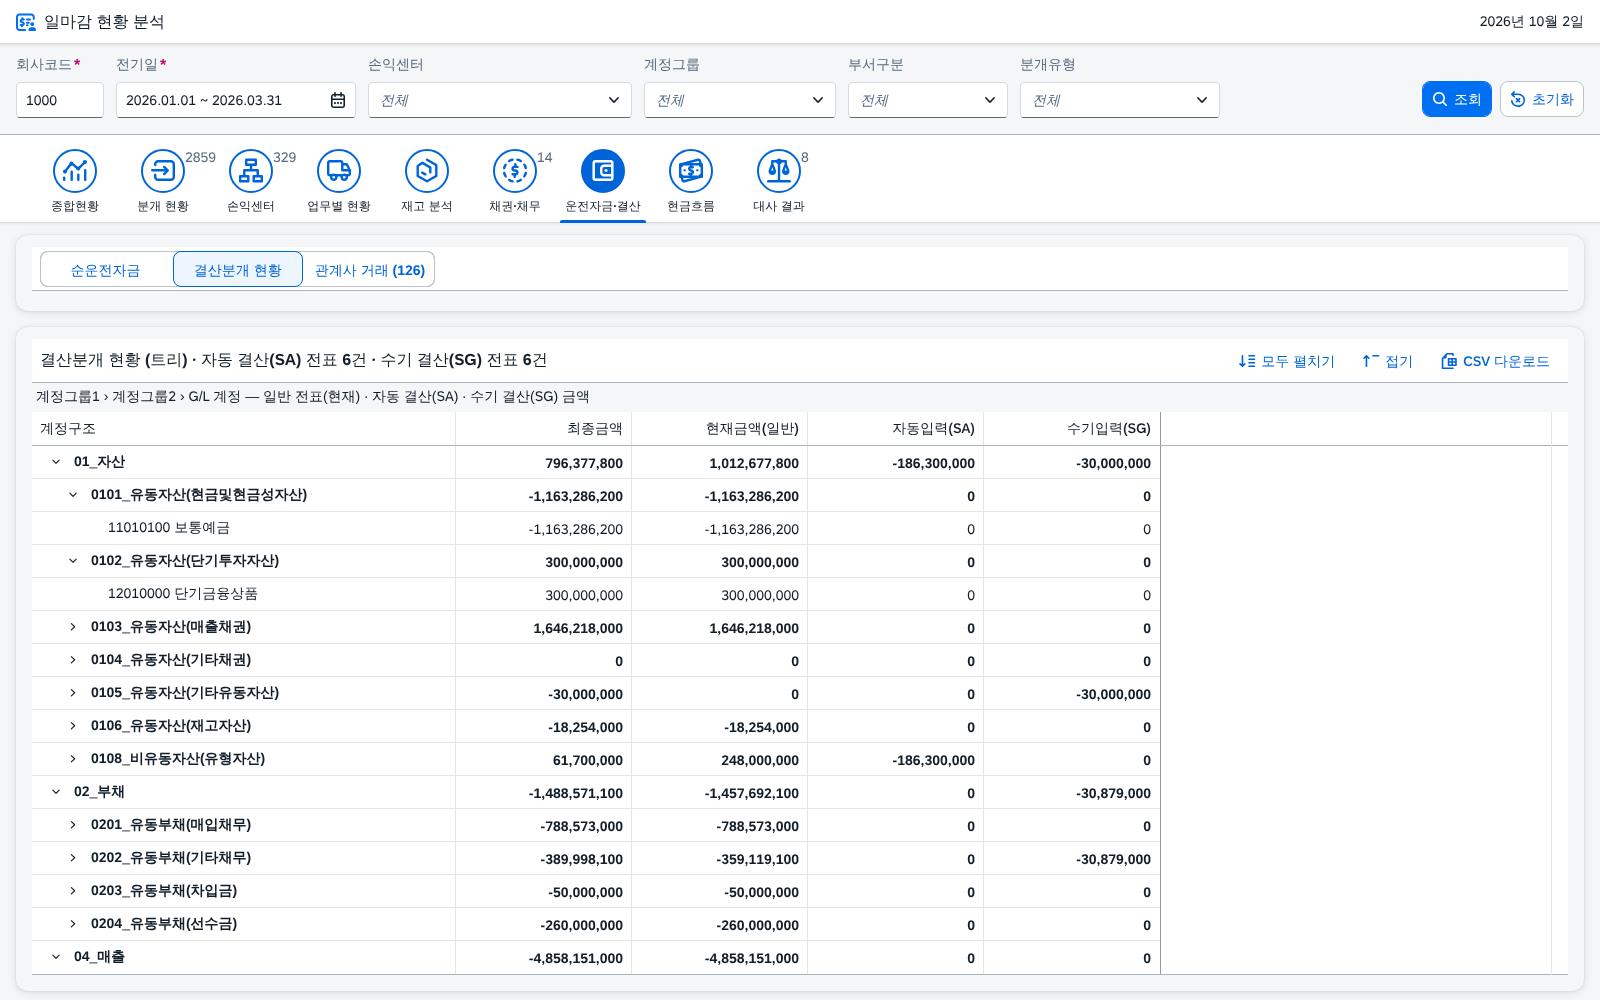Click the 최종금액 column header
The image size is (1600, 1000).
click(x=544, y=429)
